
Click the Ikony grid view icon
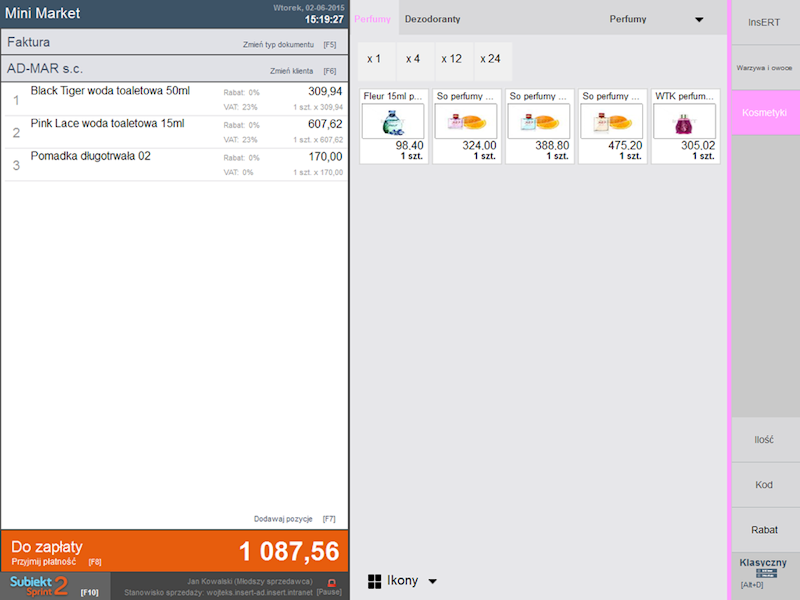click(x=375, y=581)
